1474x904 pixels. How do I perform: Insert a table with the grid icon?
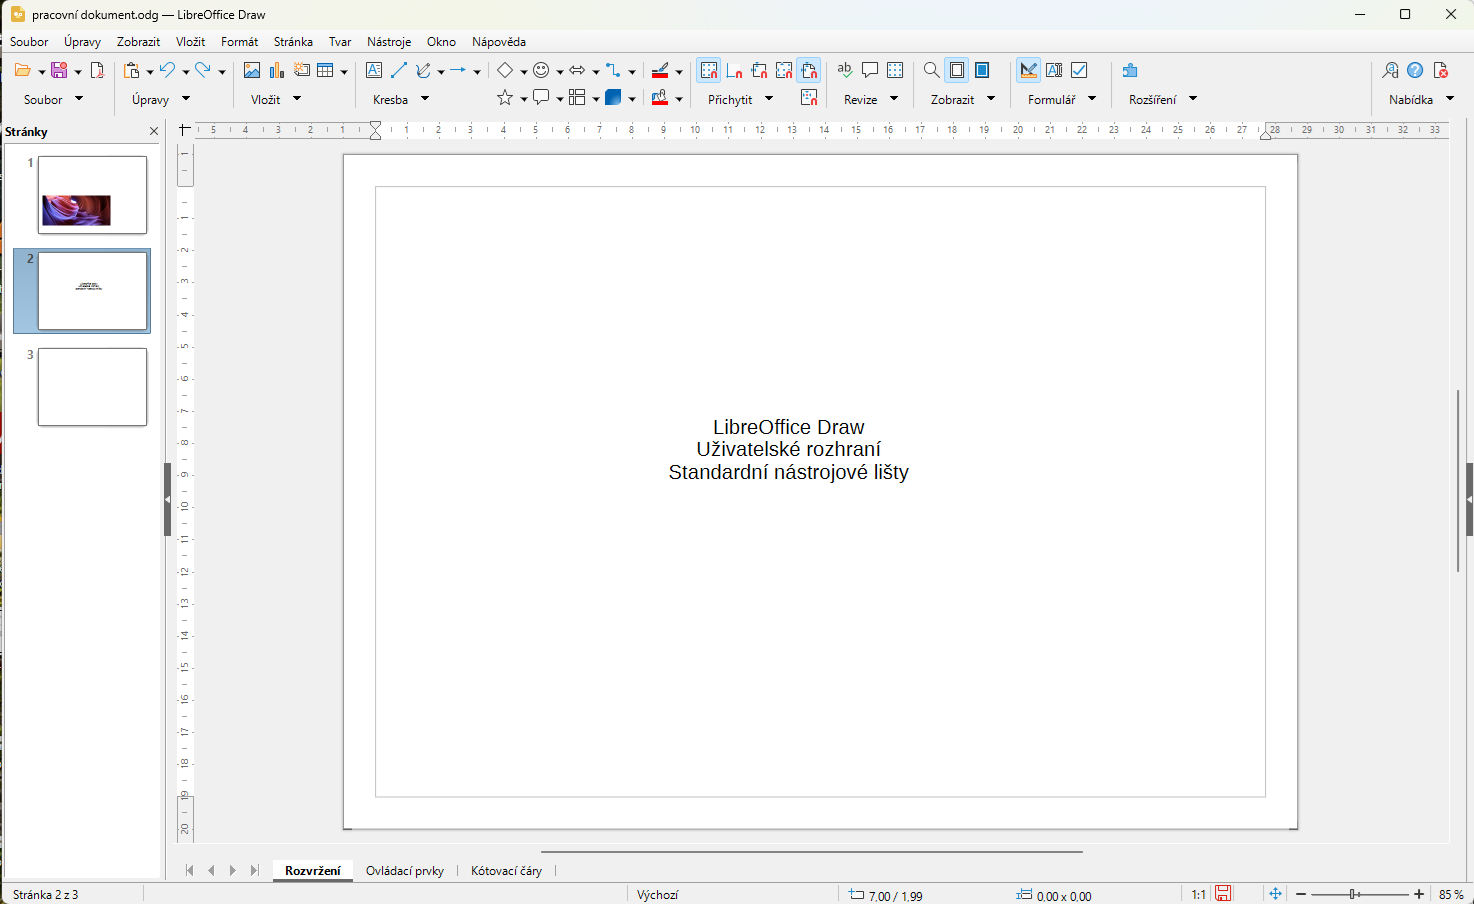[325, 70]
